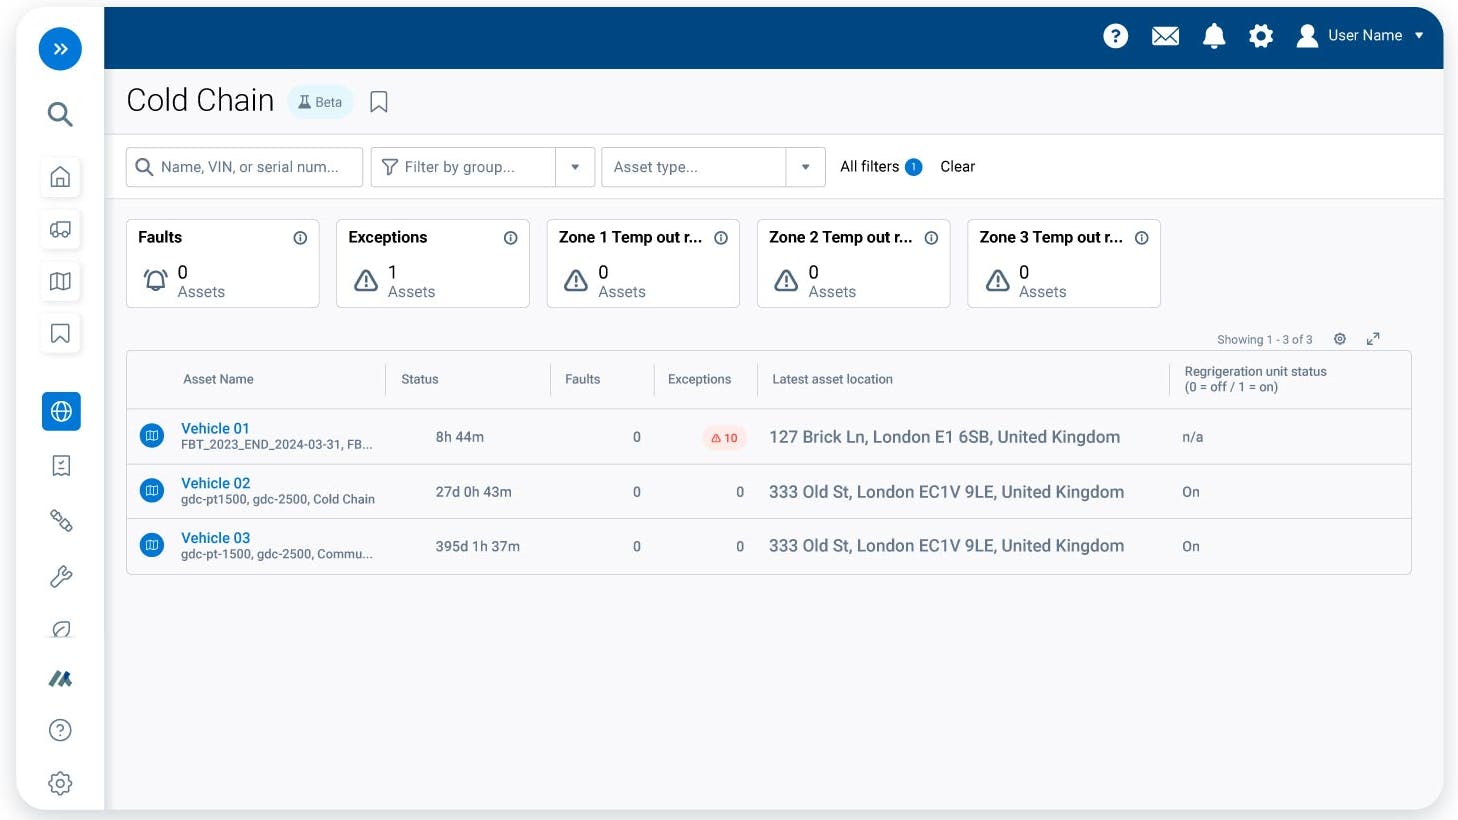Open the wrench maintenance icon
Viewport: 1458px width, 820px height.
click(60, 576)
